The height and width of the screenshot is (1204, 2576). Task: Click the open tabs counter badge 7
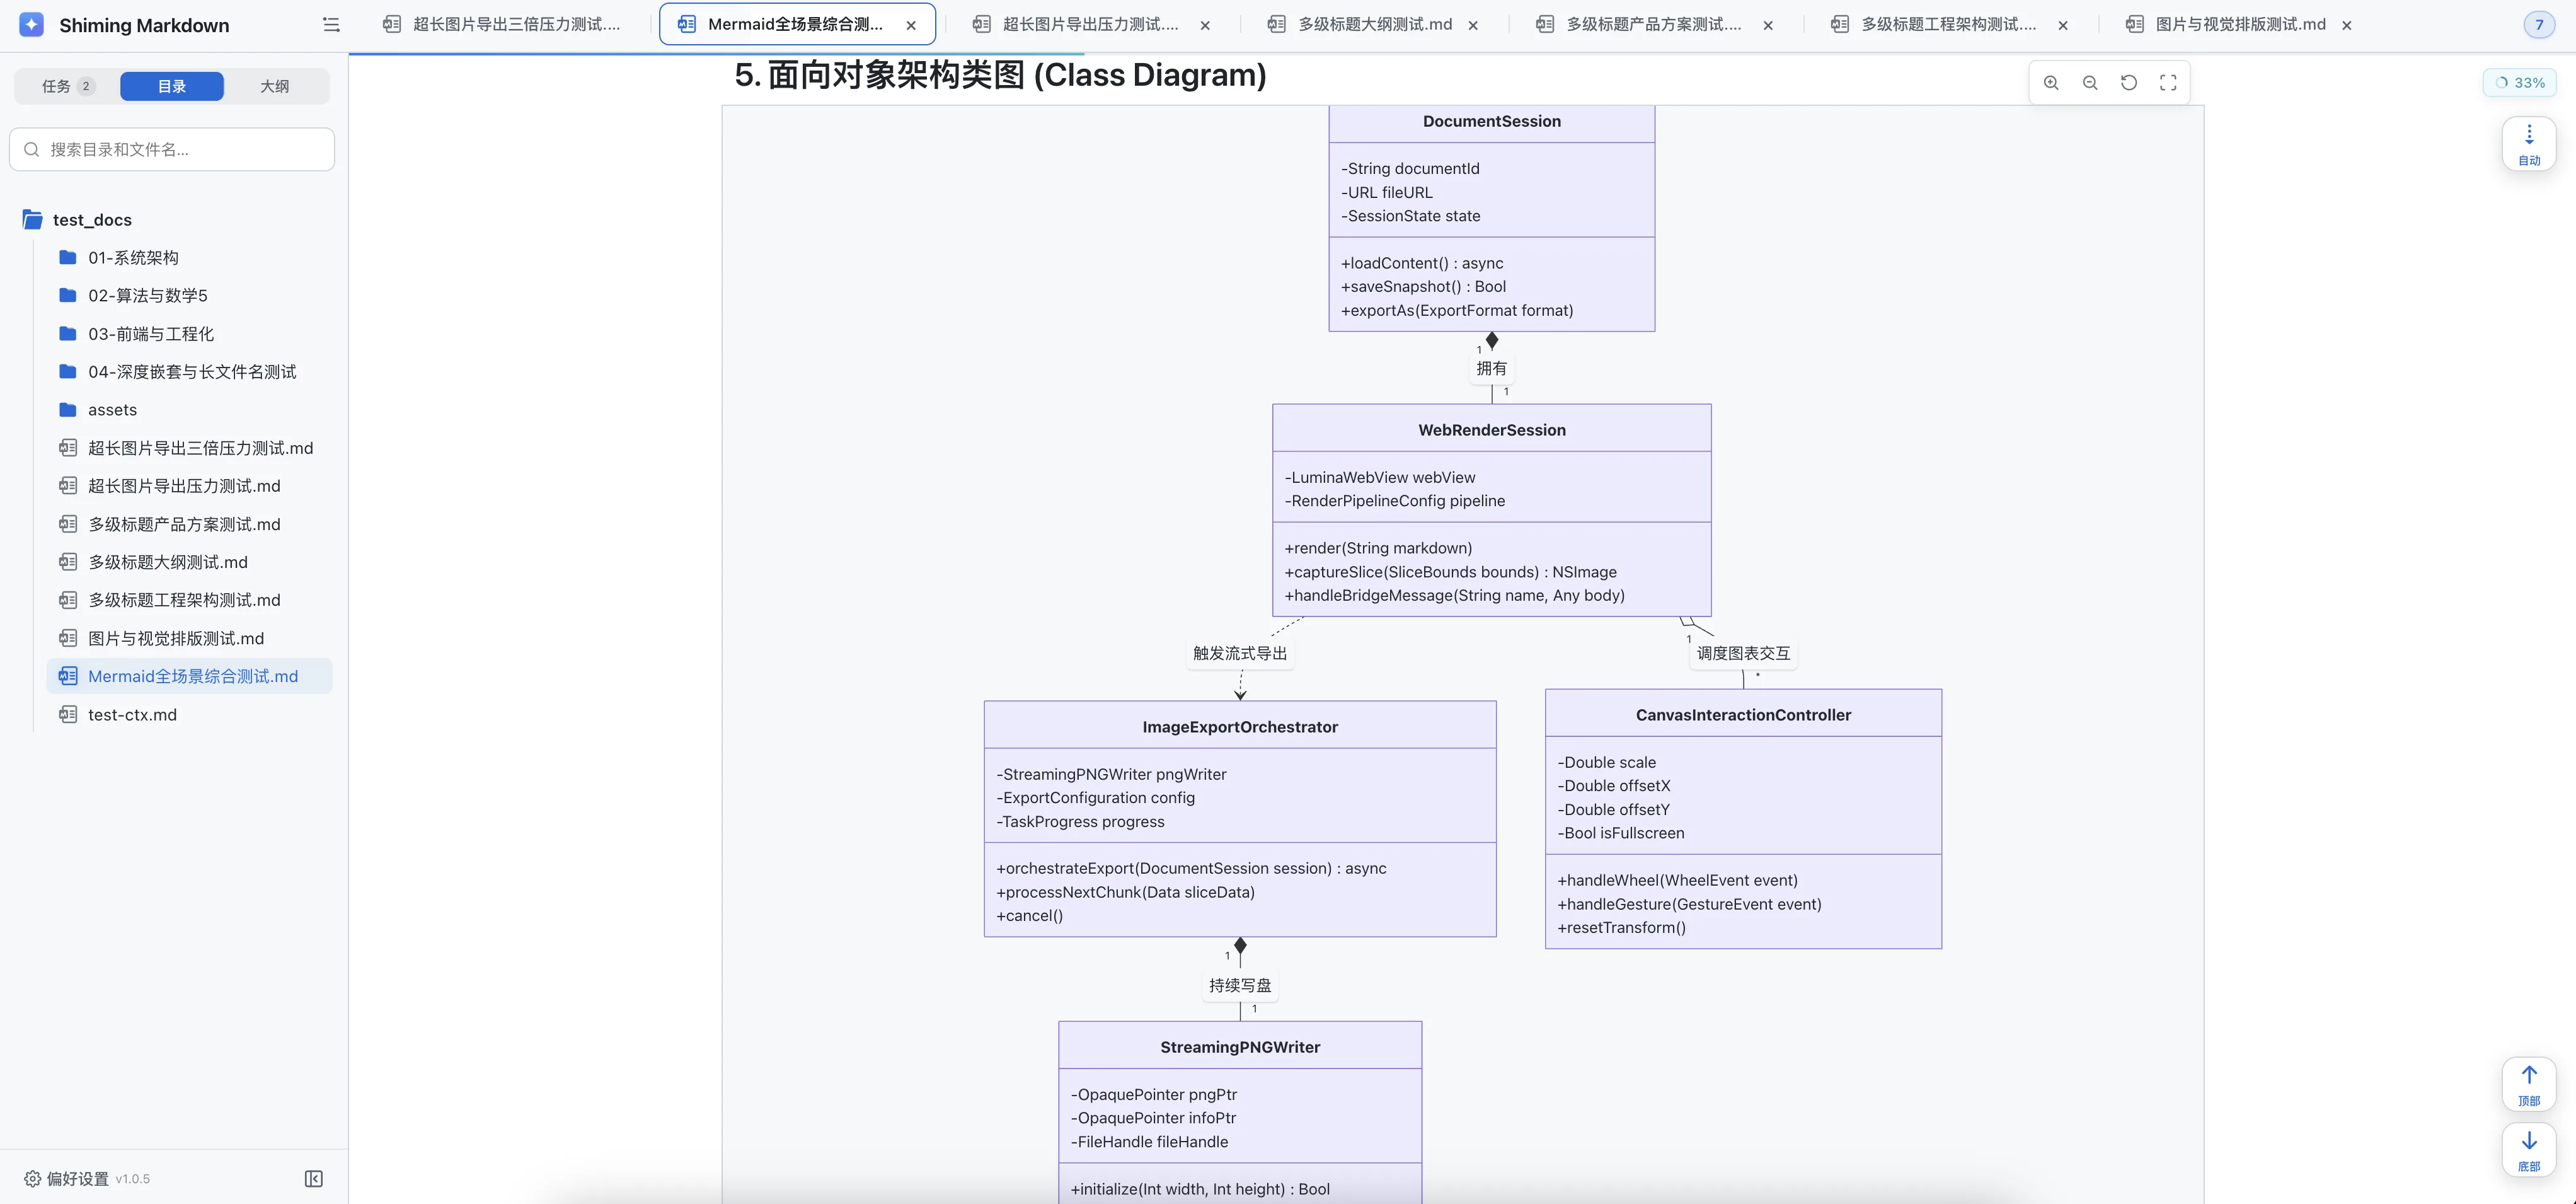(2539, 25)
